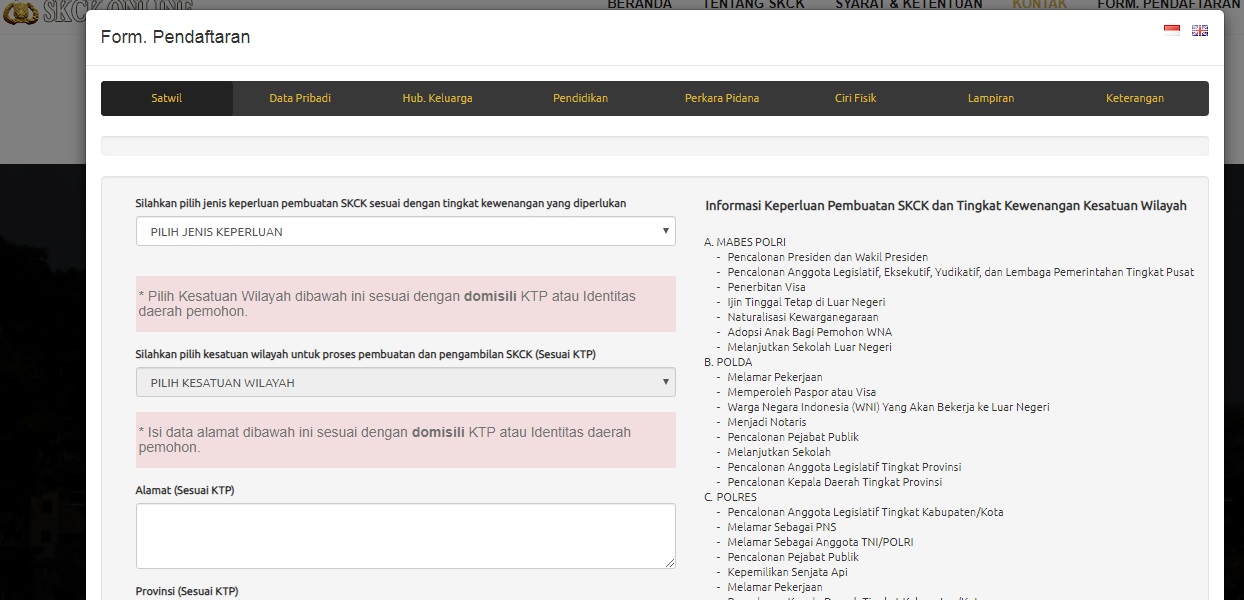Go to the Pendidikan tab

580,98
